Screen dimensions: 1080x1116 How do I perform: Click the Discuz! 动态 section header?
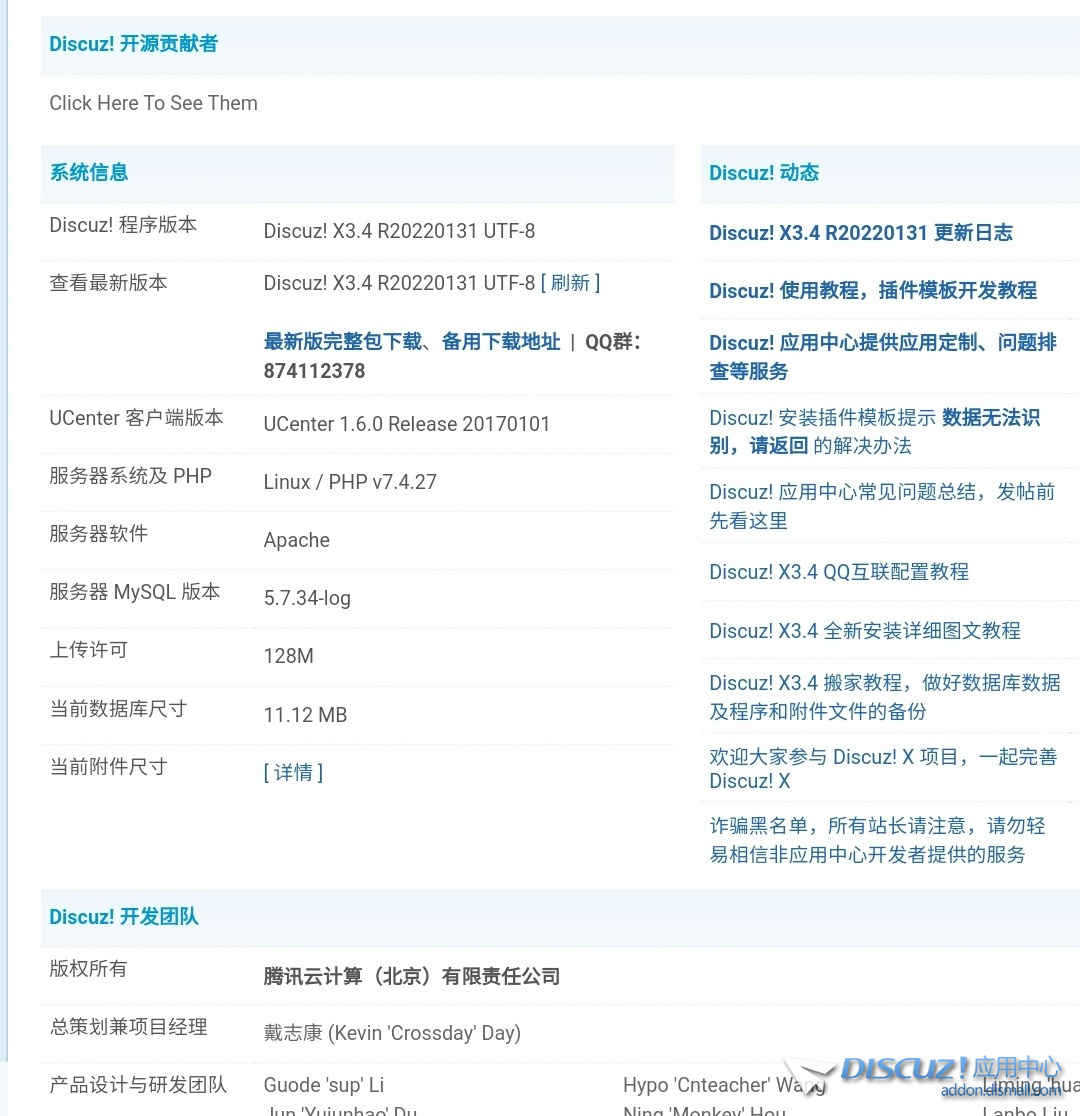point(764,173)
